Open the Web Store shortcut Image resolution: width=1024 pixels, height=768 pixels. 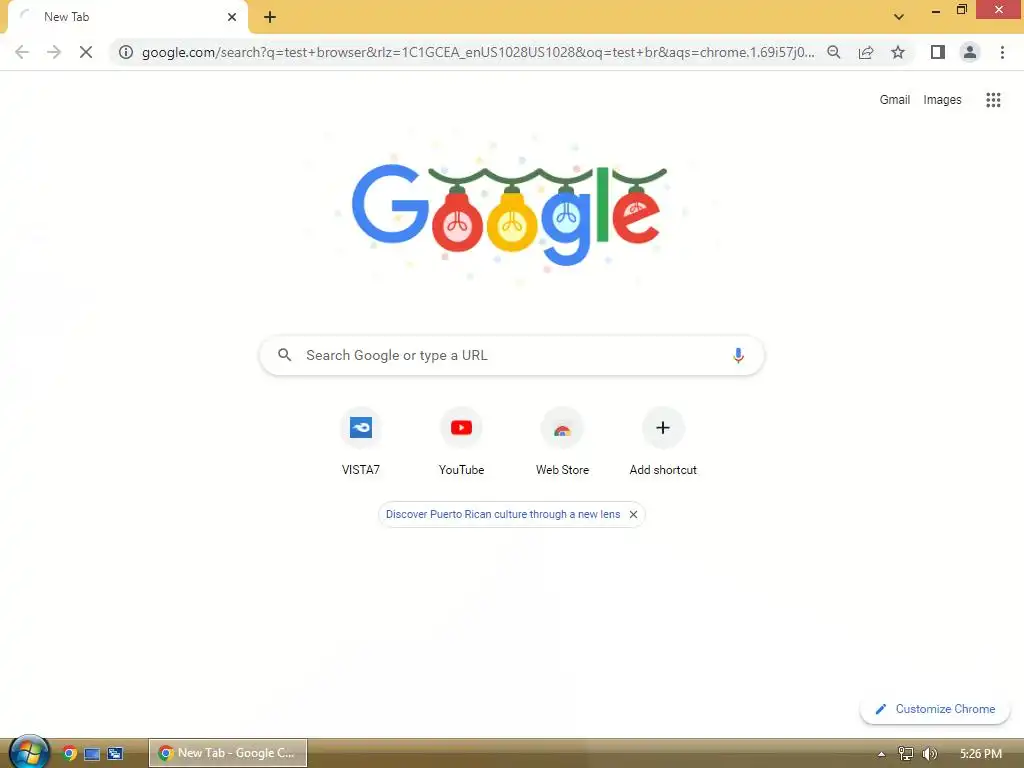562,442
